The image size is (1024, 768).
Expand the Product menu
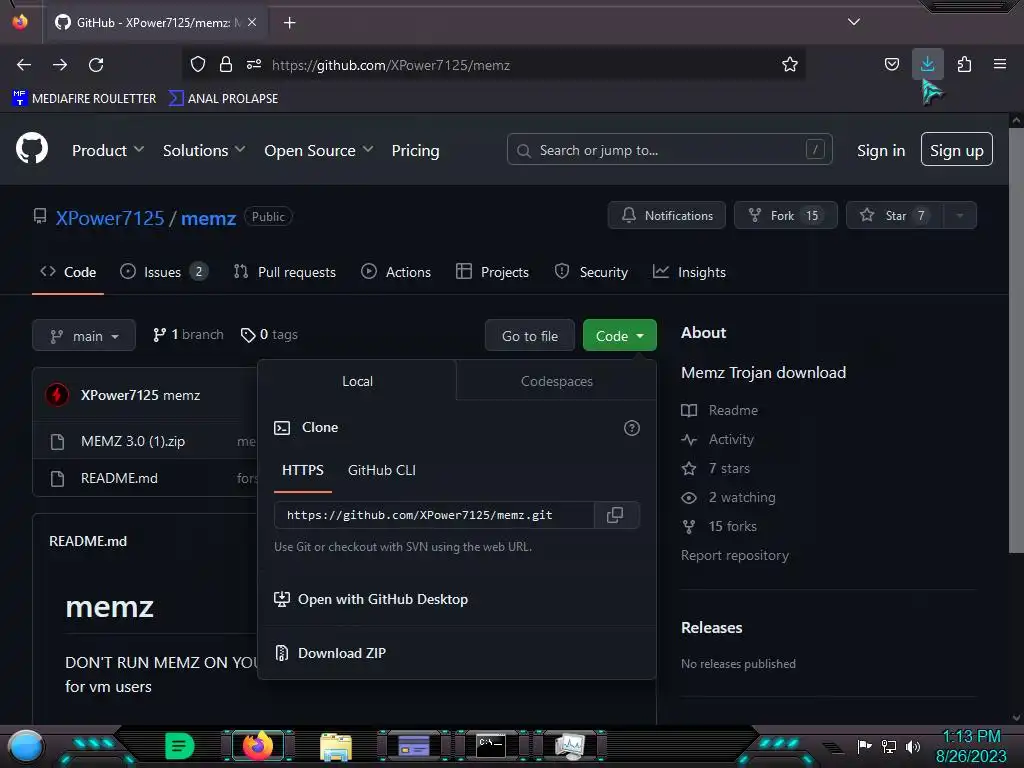pos(108,150)
